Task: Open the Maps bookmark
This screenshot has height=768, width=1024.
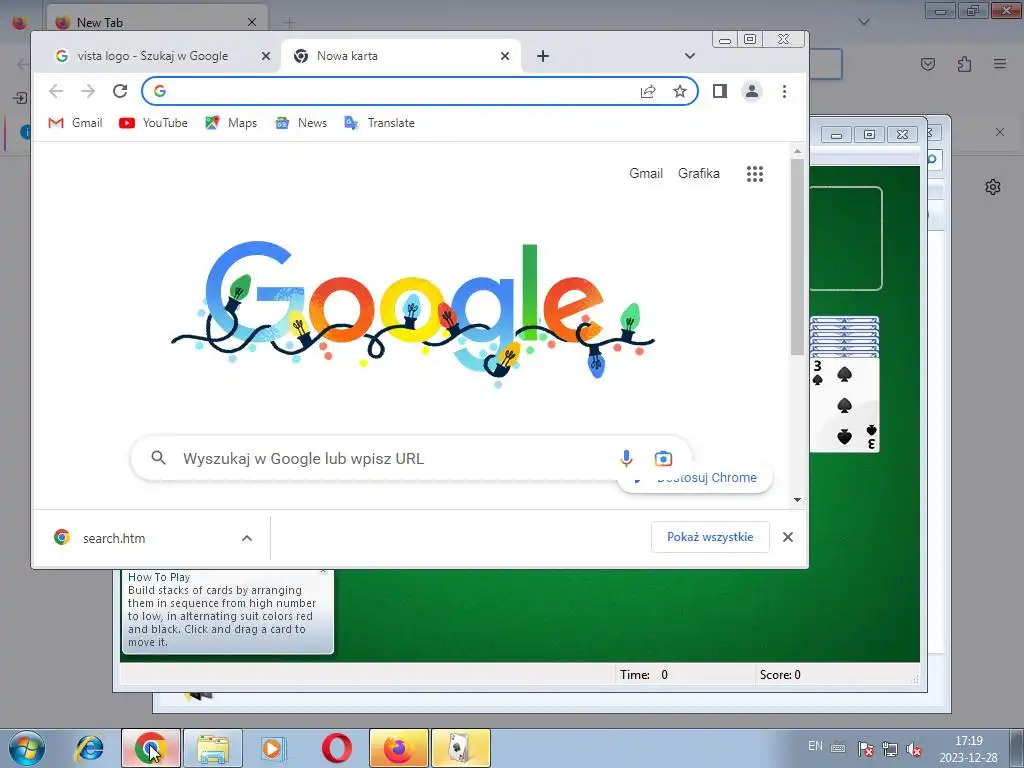Action: (x=231, y=123)
